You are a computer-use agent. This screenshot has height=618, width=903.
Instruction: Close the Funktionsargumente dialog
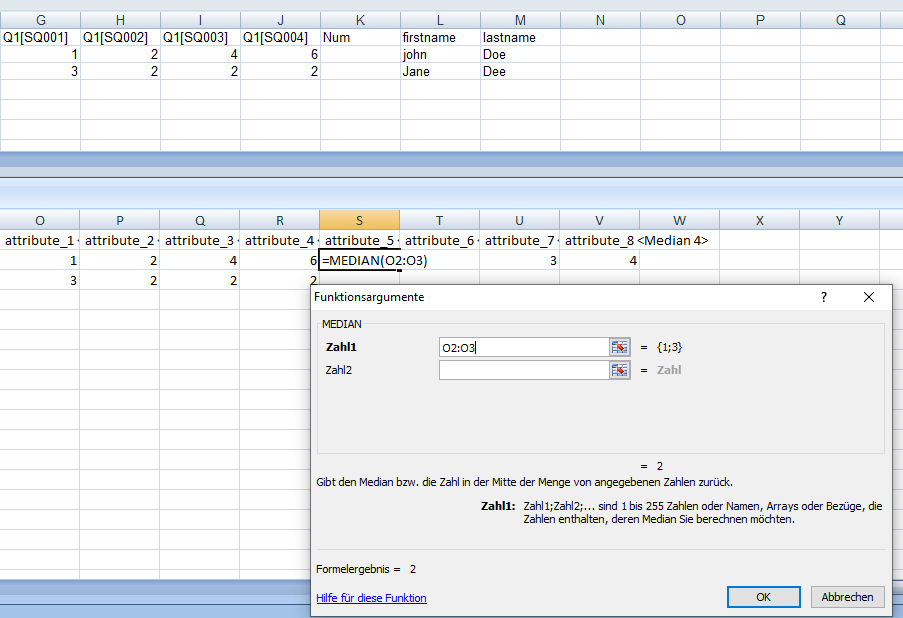click(868, 297)
